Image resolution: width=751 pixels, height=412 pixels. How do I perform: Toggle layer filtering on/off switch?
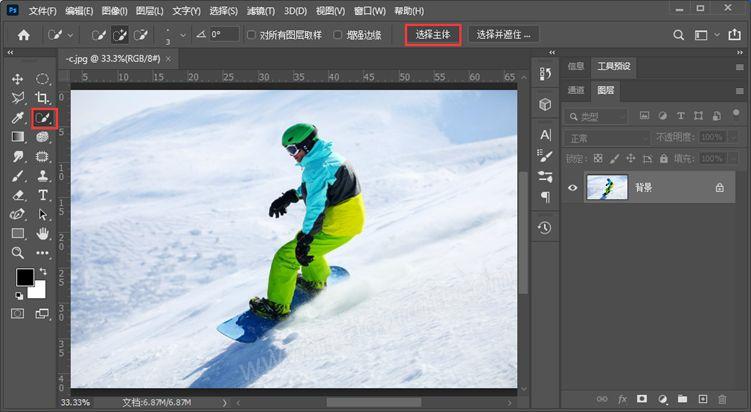pos(736,114)
